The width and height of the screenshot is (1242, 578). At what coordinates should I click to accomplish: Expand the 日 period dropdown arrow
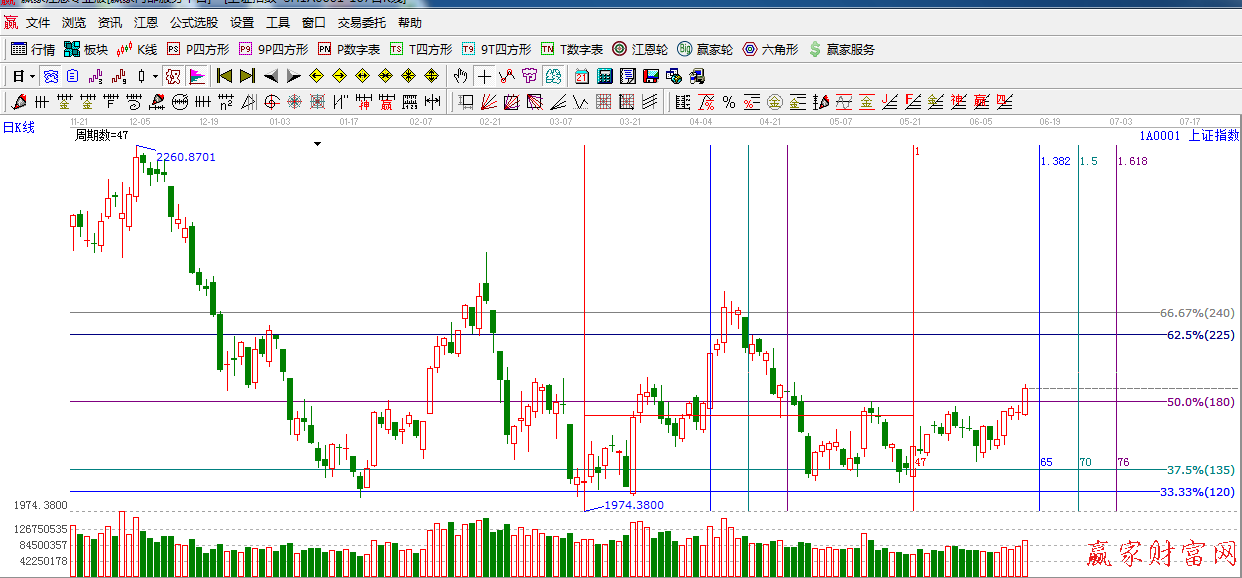[x=32, y=76]
